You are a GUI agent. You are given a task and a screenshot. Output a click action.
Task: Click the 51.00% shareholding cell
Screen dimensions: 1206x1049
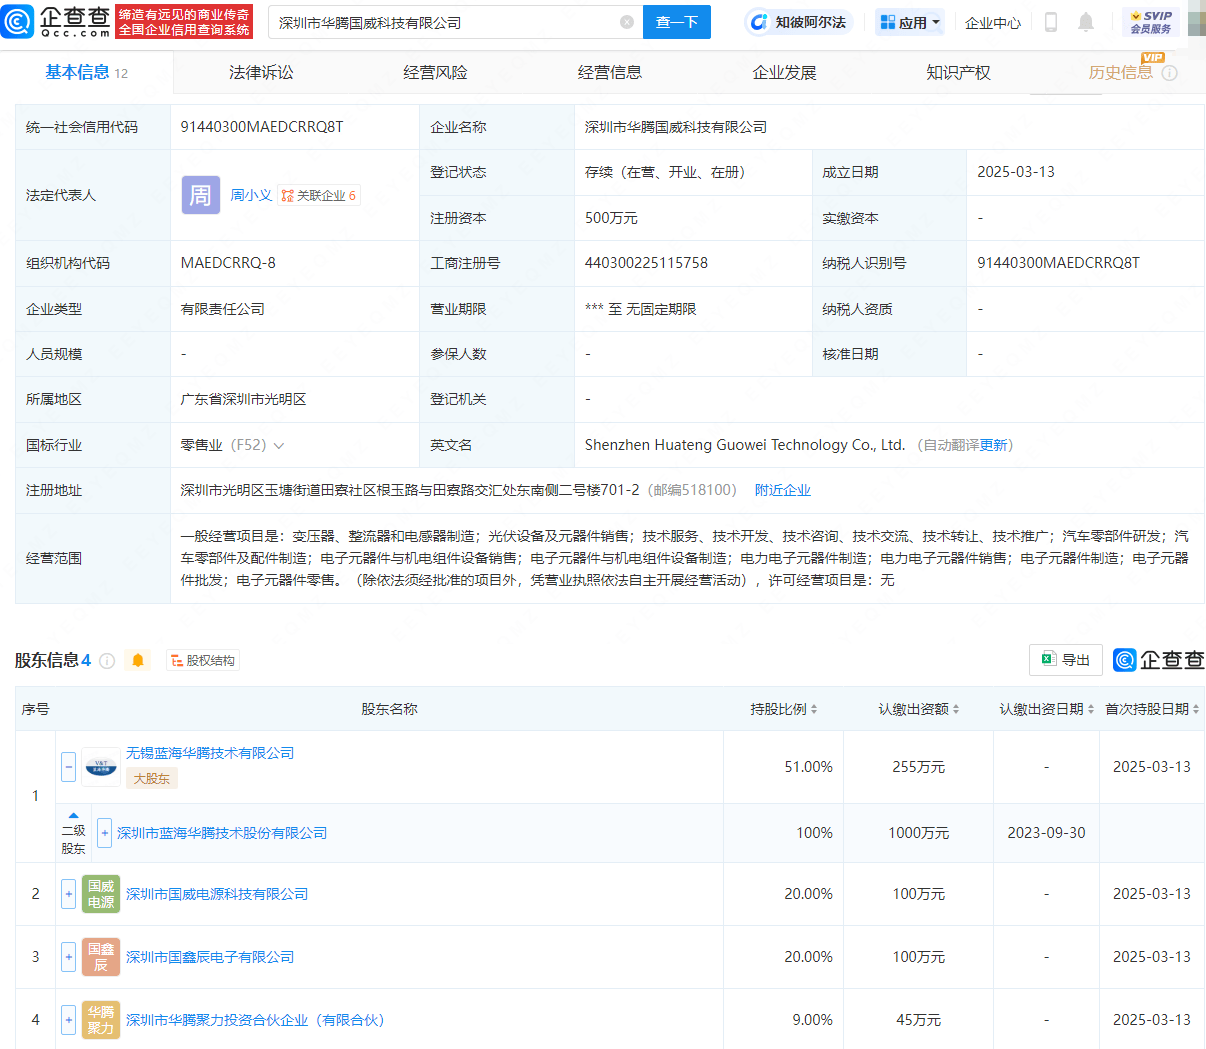[x=783, y=767]
